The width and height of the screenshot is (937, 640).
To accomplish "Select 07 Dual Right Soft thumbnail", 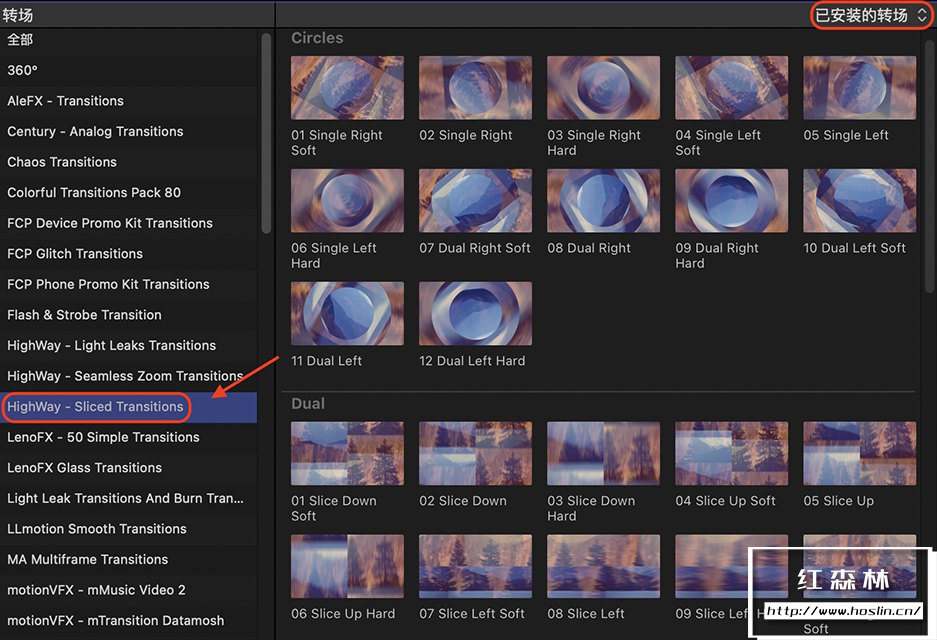I will click(x=475, y=200).
